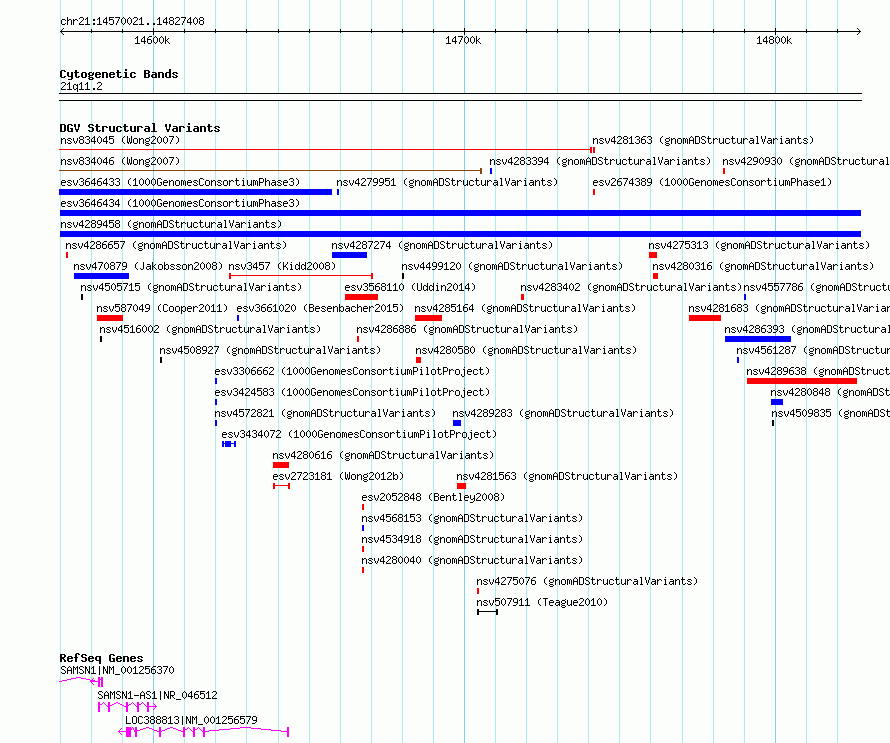
Task: Click the esv3306662 pilot project label
Action: click(352, 371)
